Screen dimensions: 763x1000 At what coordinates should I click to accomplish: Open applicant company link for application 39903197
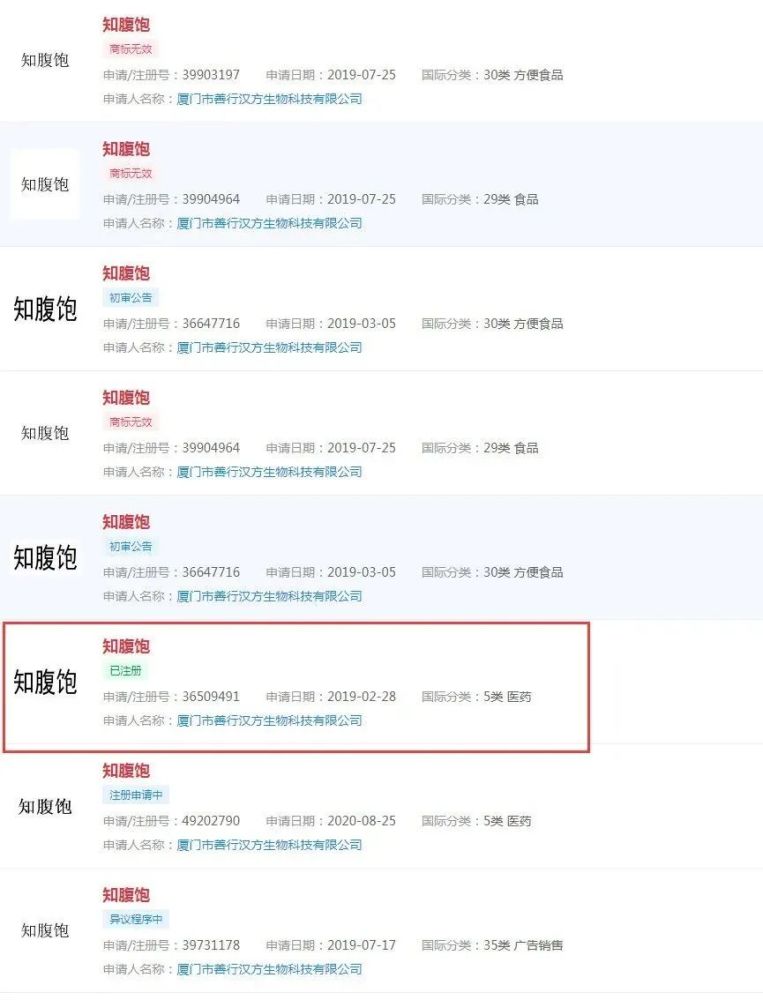click(x=269, y=99)
